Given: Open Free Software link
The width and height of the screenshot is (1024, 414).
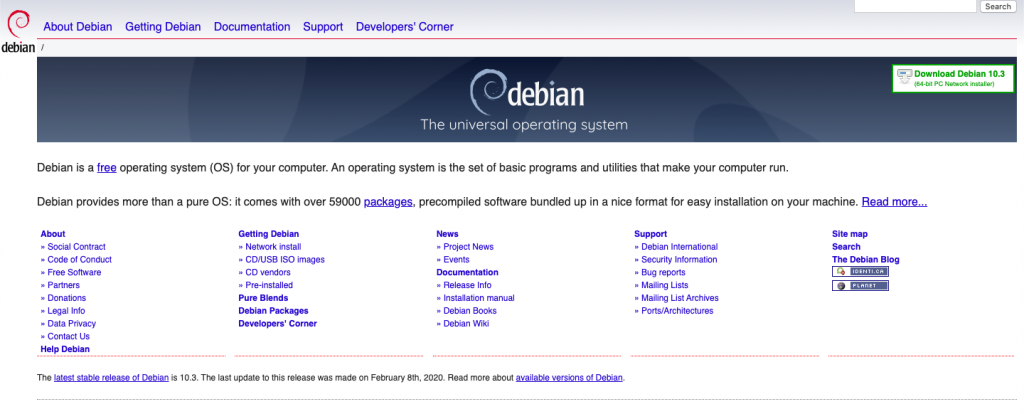Looking at the screenshot, I should click(x=74, y=272).
